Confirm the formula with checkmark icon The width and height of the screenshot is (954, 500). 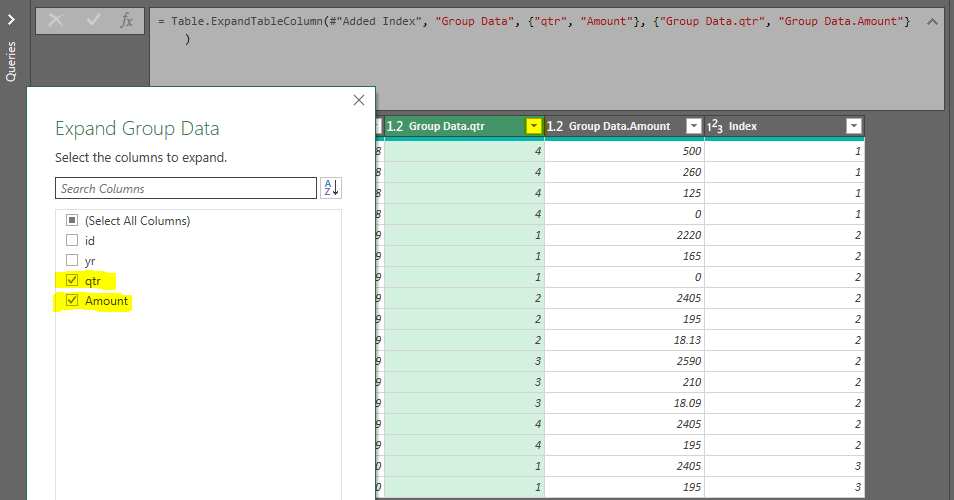pyautogui.click(x=93, y=21)
